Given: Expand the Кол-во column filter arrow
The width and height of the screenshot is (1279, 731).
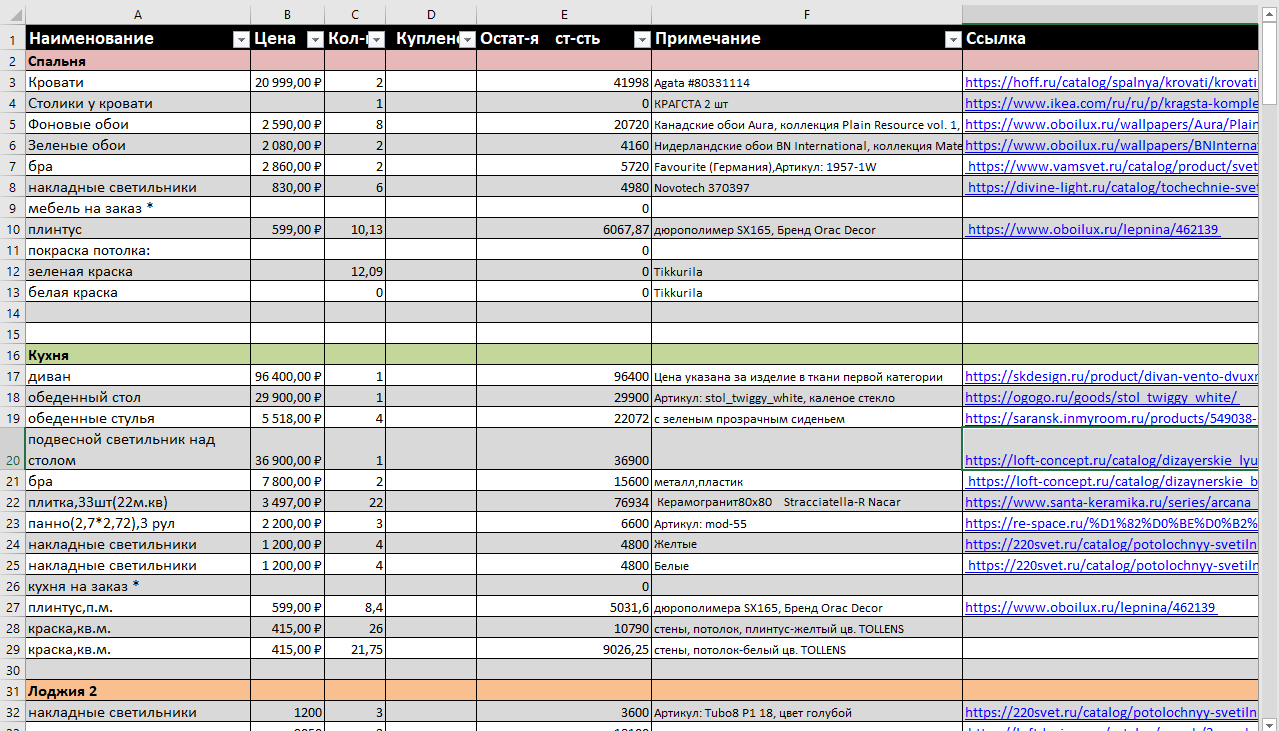Looking at the screenshot, I should pos(376,39).
